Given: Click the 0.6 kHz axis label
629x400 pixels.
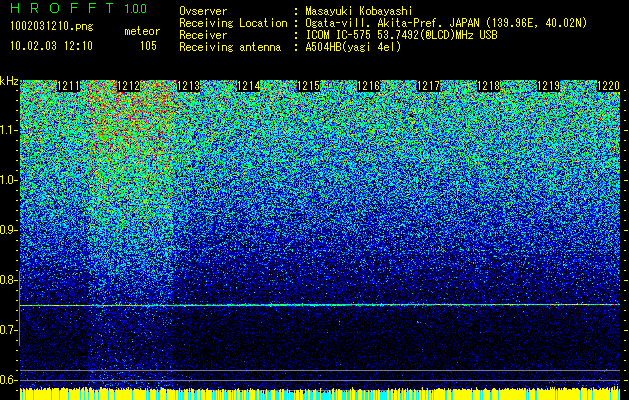Looking at the screenshot, I should coord(9,380).
